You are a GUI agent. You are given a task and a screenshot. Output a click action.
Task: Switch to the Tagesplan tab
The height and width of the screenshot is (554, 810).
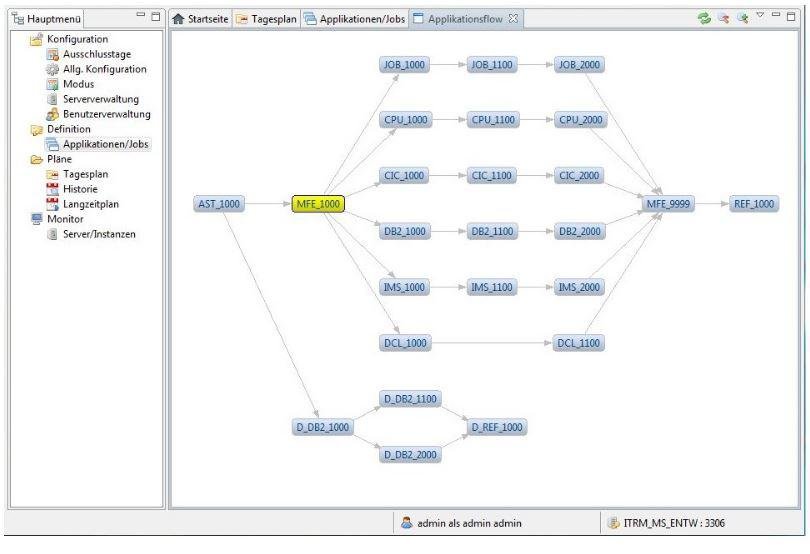267,19
